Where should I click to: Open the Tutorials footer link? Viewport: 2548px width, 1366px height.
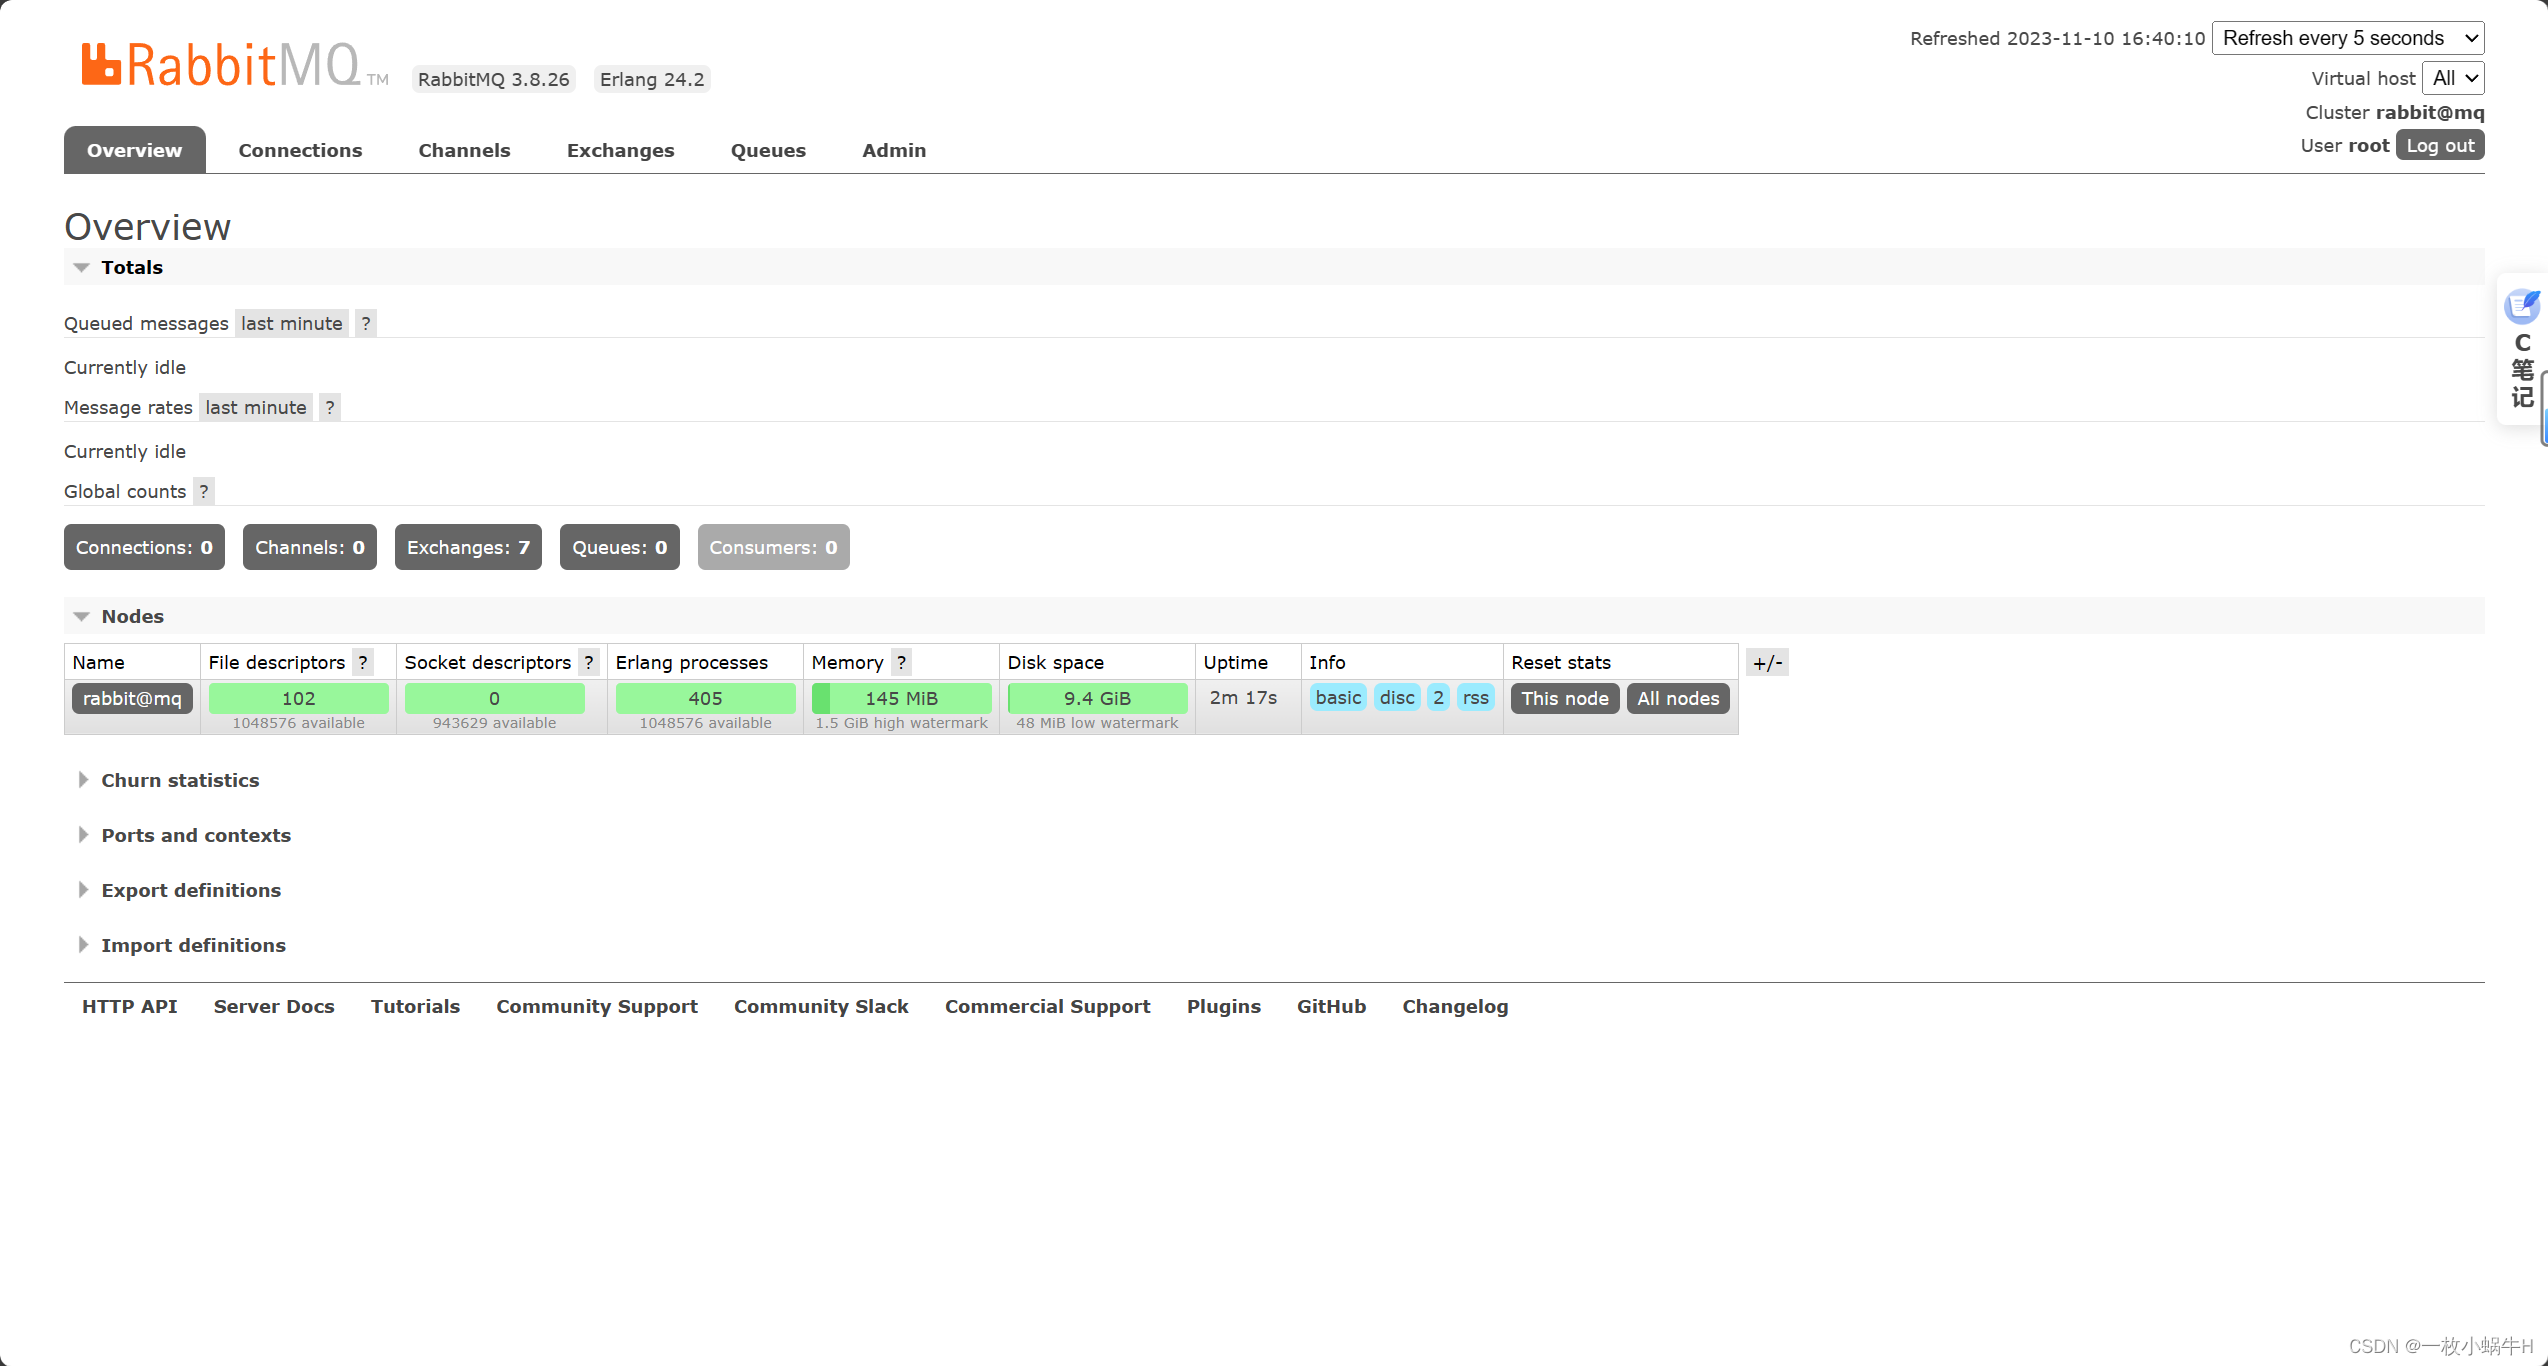point(415,1006)
